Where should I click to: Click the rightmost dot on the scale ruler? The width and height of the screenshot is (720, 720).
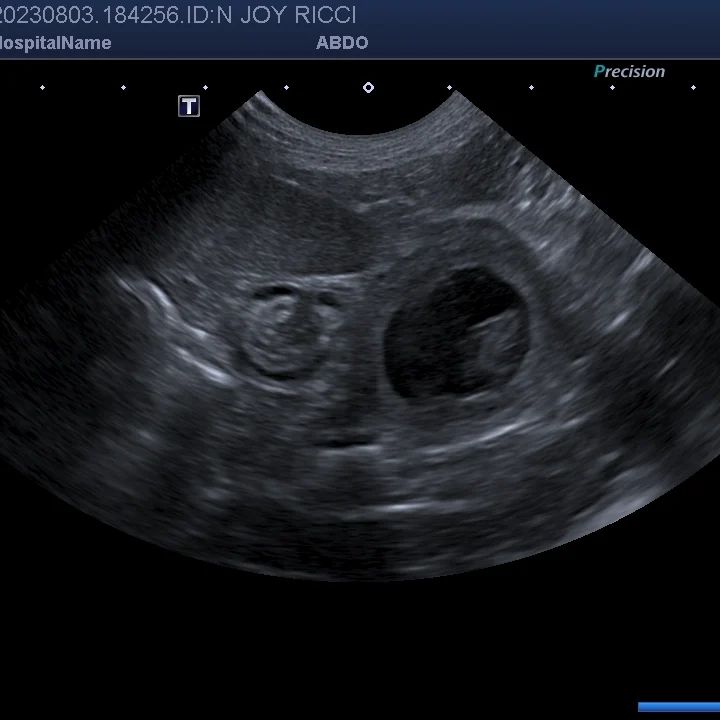pos(693,88)
